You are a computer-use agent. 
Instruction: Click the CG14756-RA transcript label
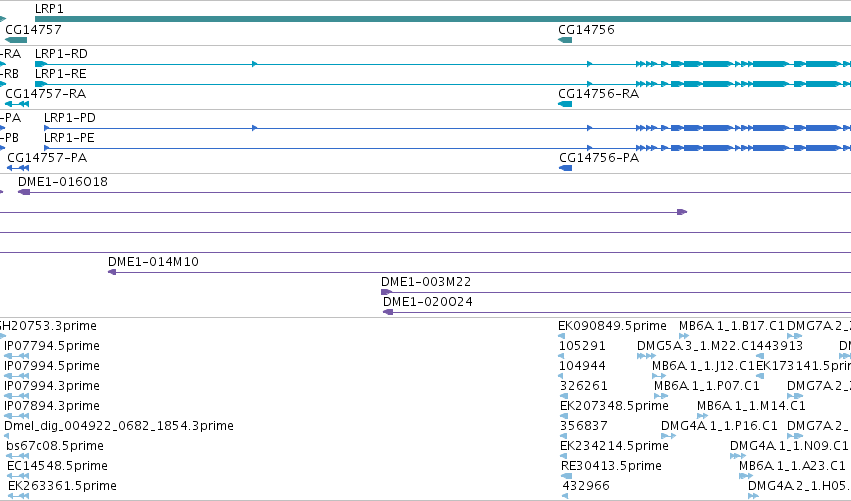[599, 94]
